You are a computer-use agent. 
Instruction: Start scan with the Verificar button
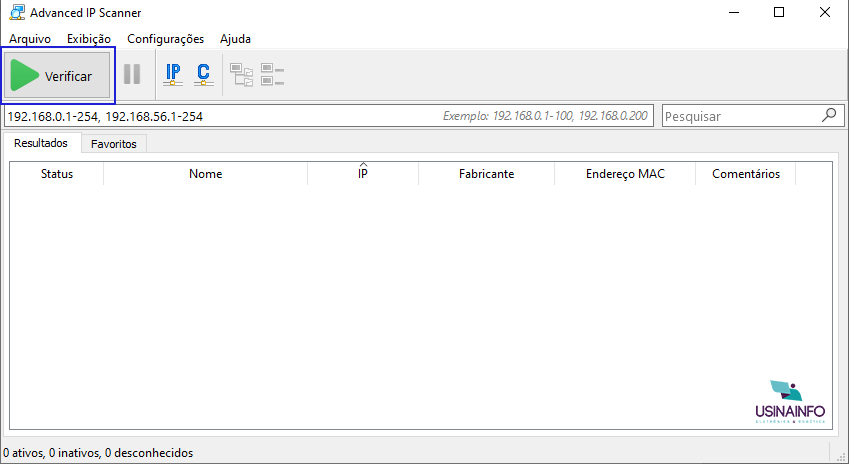click(57, 75)
